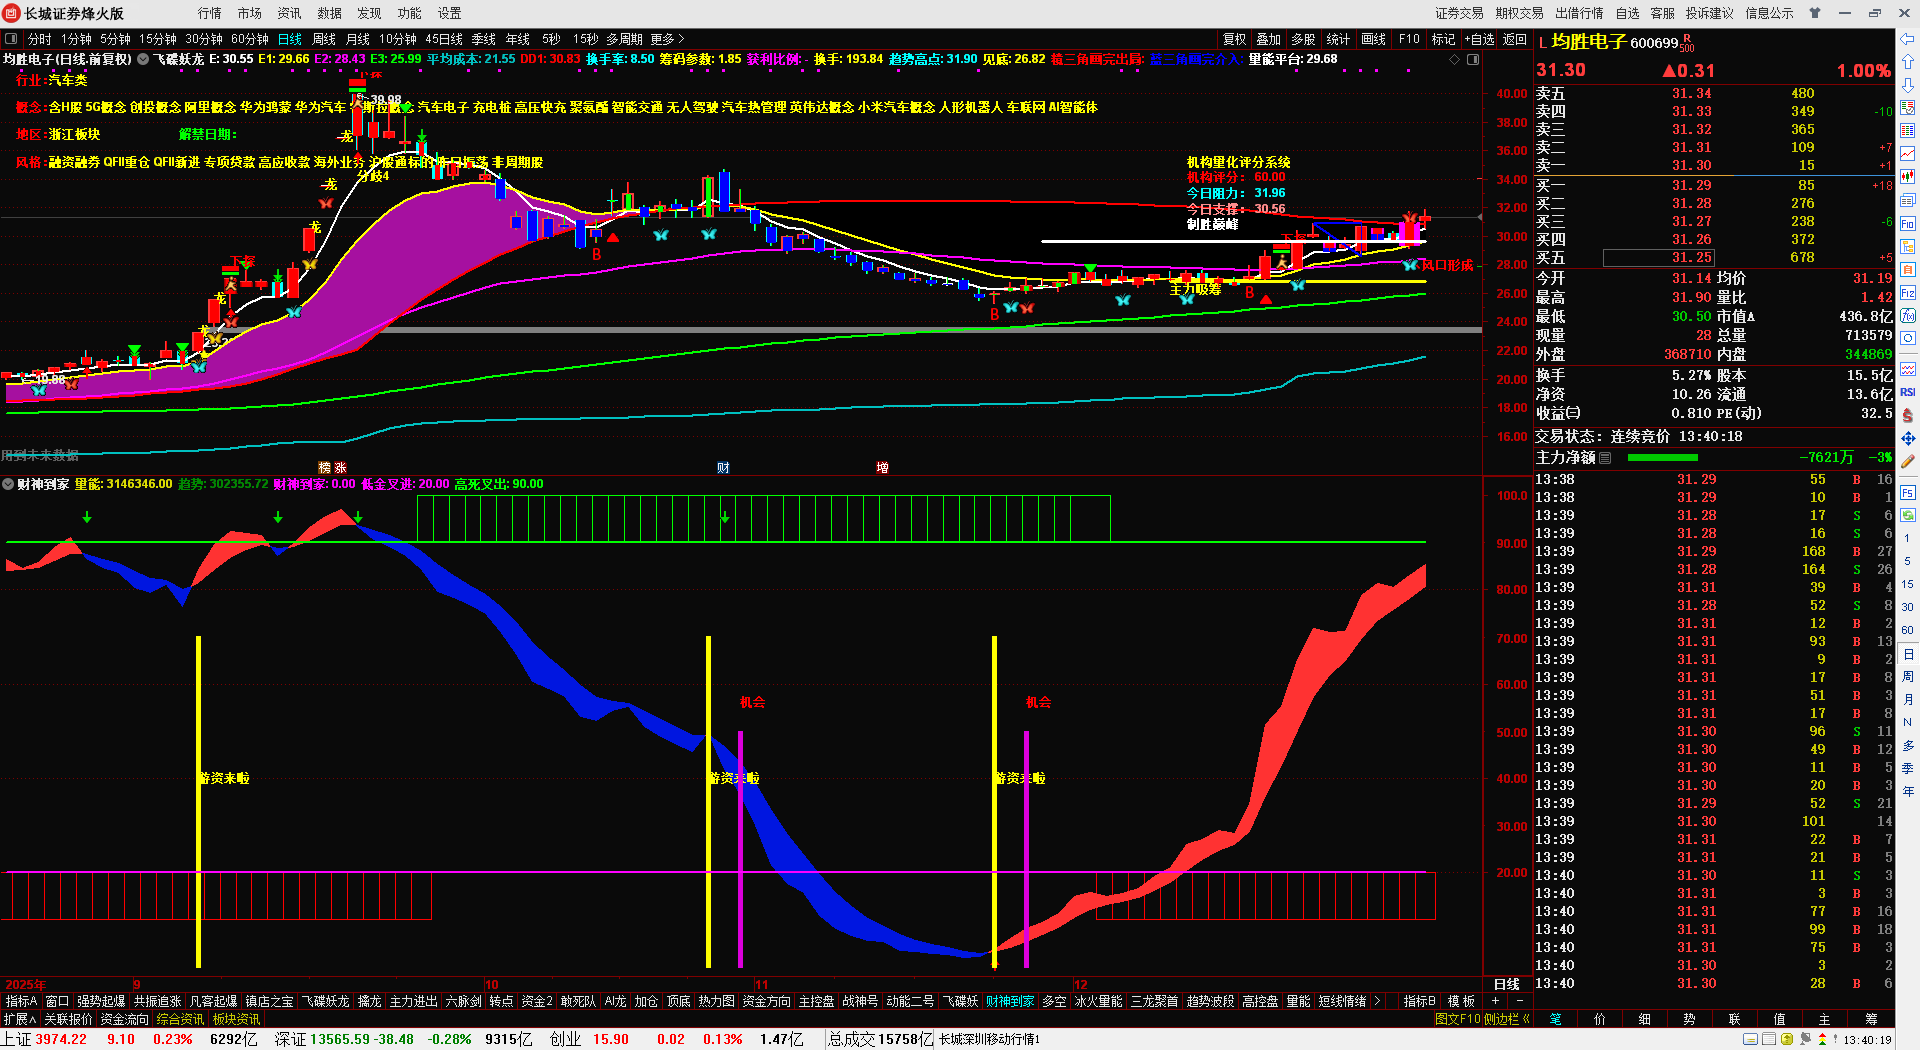
Task: Select 年 yearly period in right sidebar
Action: tap(1908, 791)
